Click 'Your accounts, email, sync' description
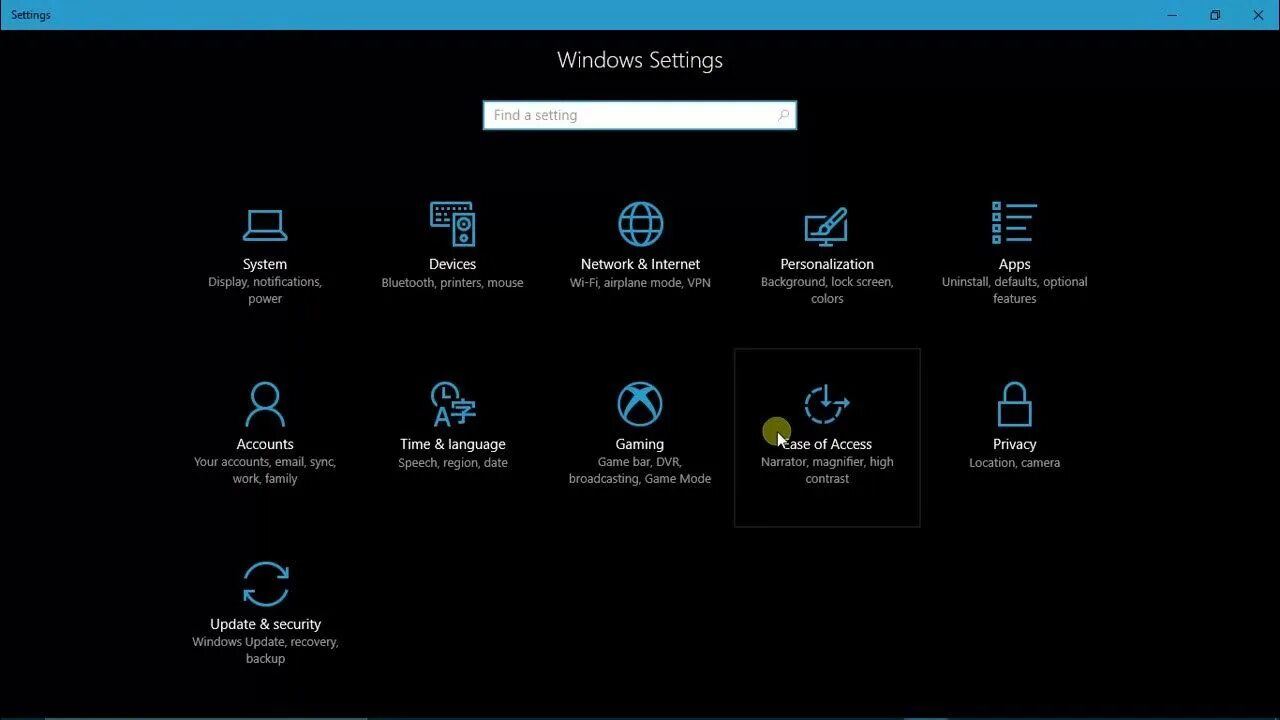This screenshot has height=720, width=1280. tap(265, 470)
